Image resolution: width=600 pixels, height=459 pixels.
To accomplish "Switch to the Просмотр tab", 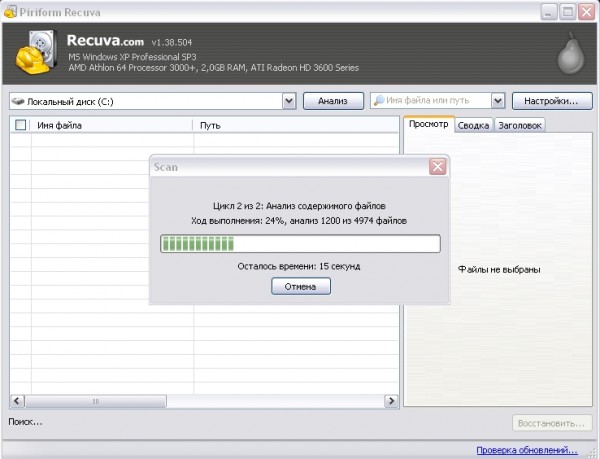I will (429, 124).
